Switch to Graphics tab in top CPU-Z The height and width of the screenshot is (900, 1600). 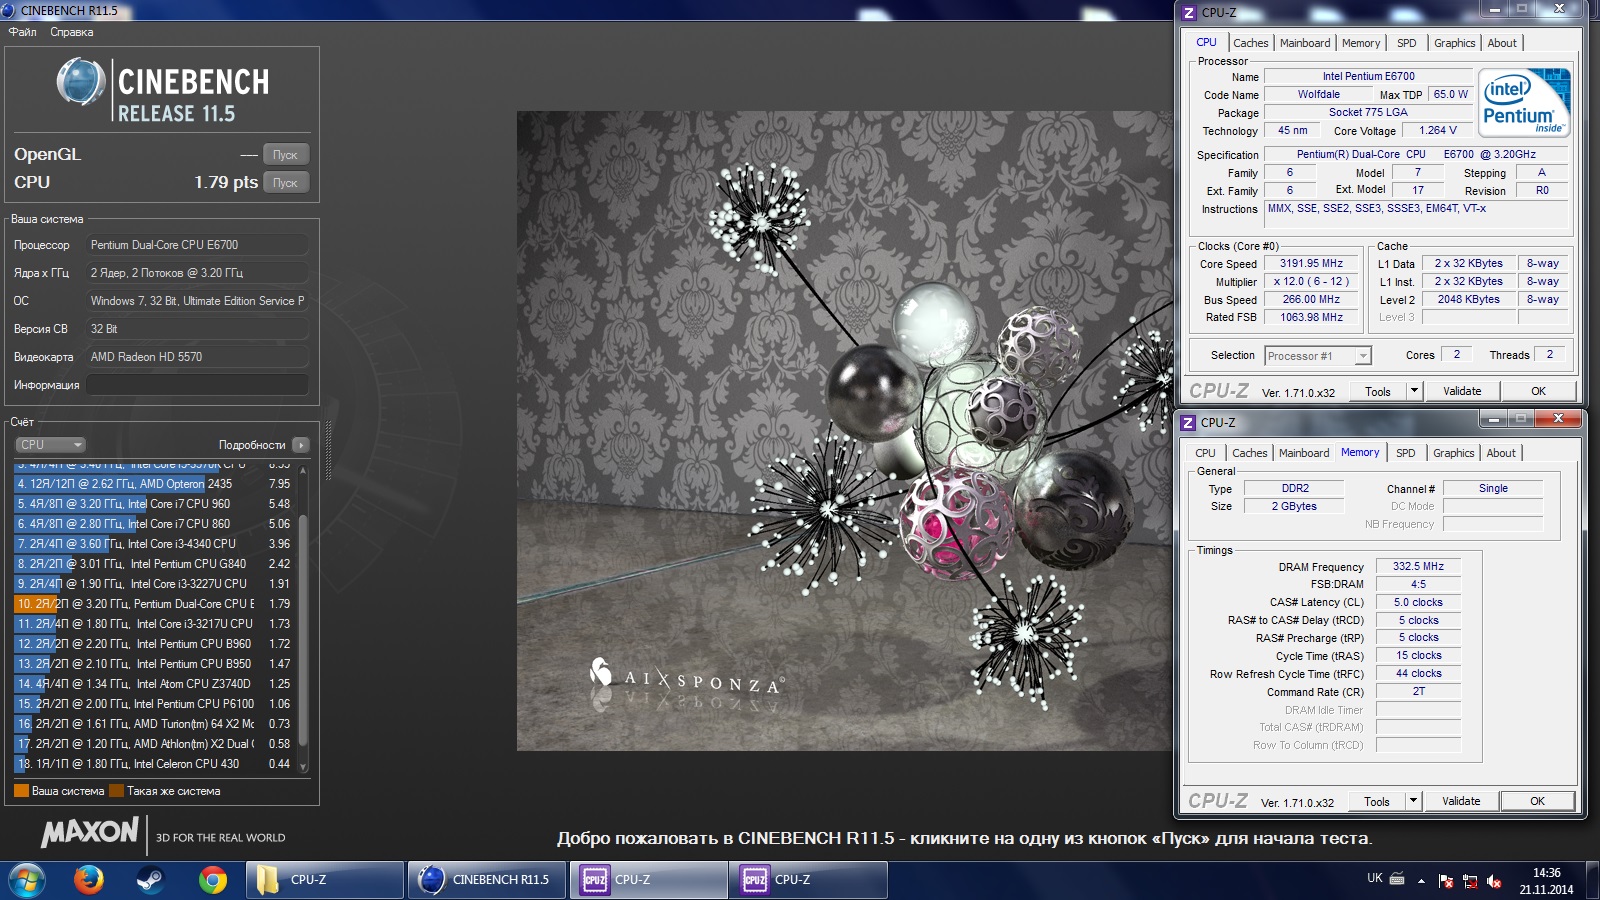point(1454,43)
